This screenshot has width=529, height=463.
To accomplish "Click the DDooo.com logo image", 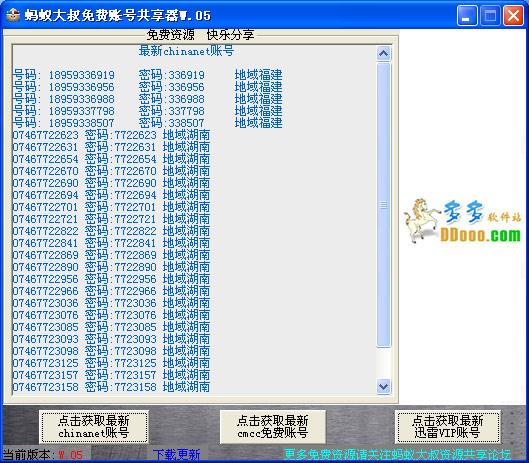I will click(462, 221).
